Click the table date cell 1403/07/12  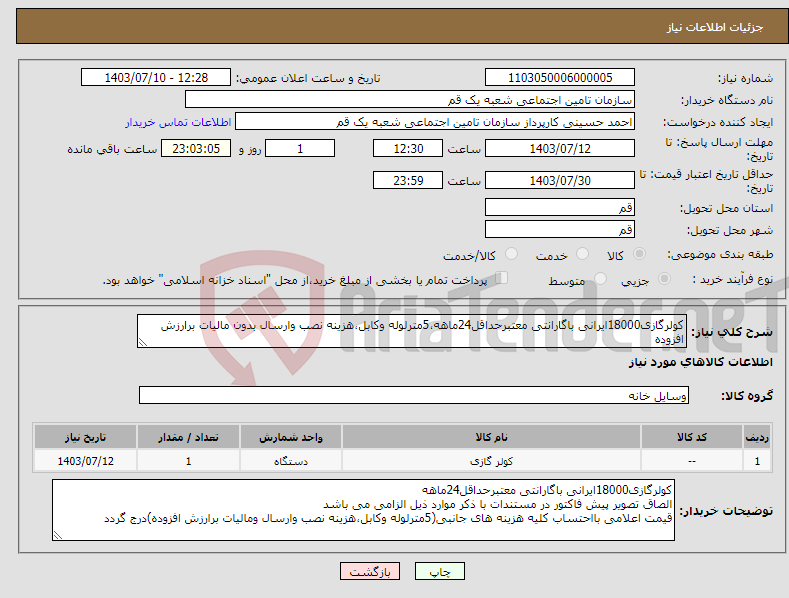(x=86, y=461)
